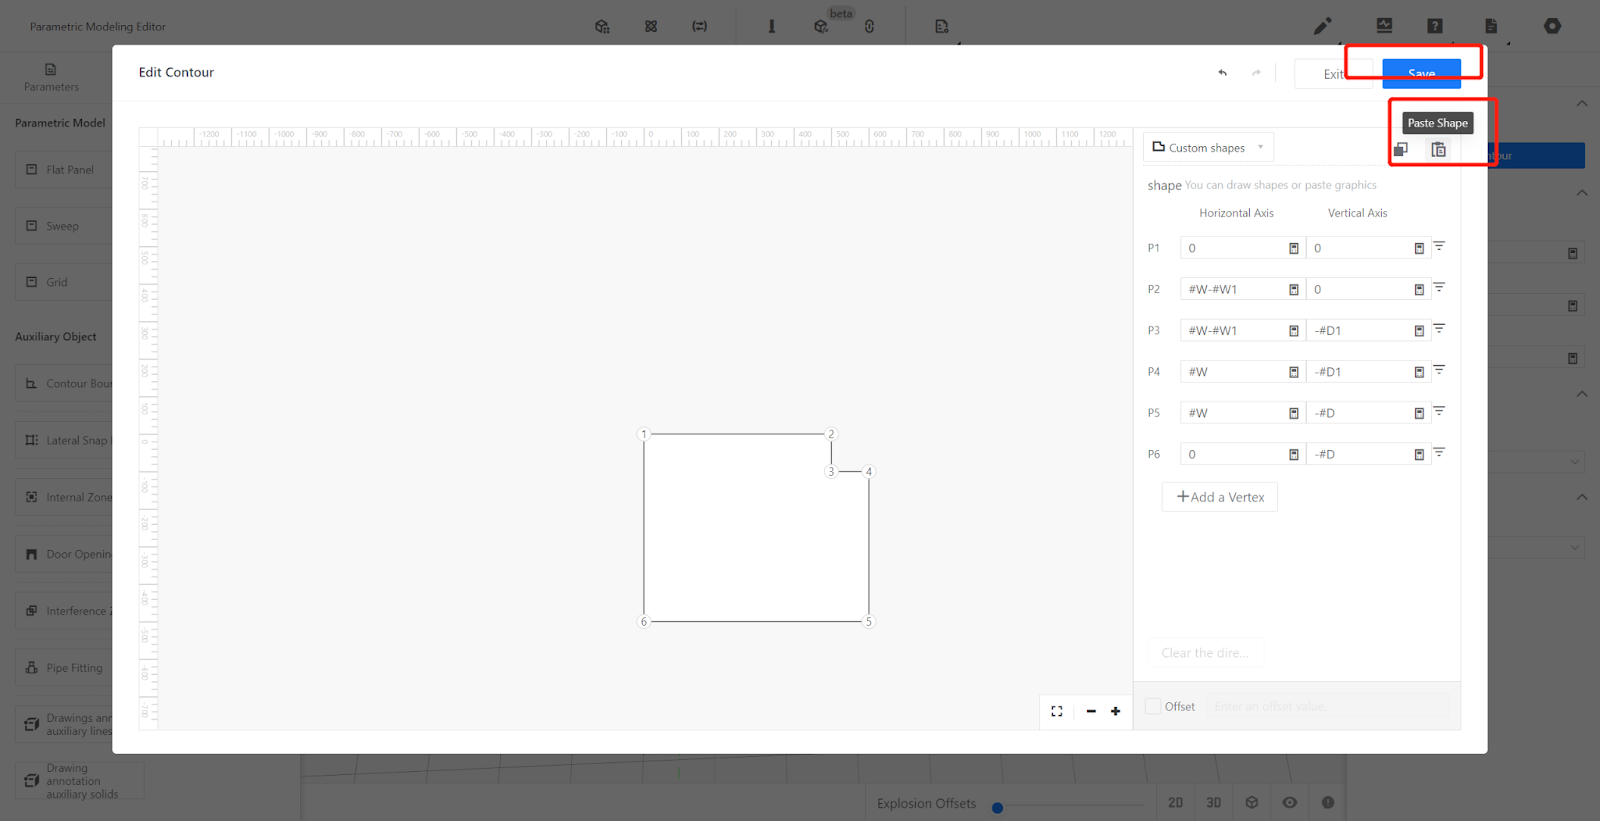Toggle the eye visibility icon in bottom bar
Viewport: 1600px width, 821px height.
tap(1290, 802)
